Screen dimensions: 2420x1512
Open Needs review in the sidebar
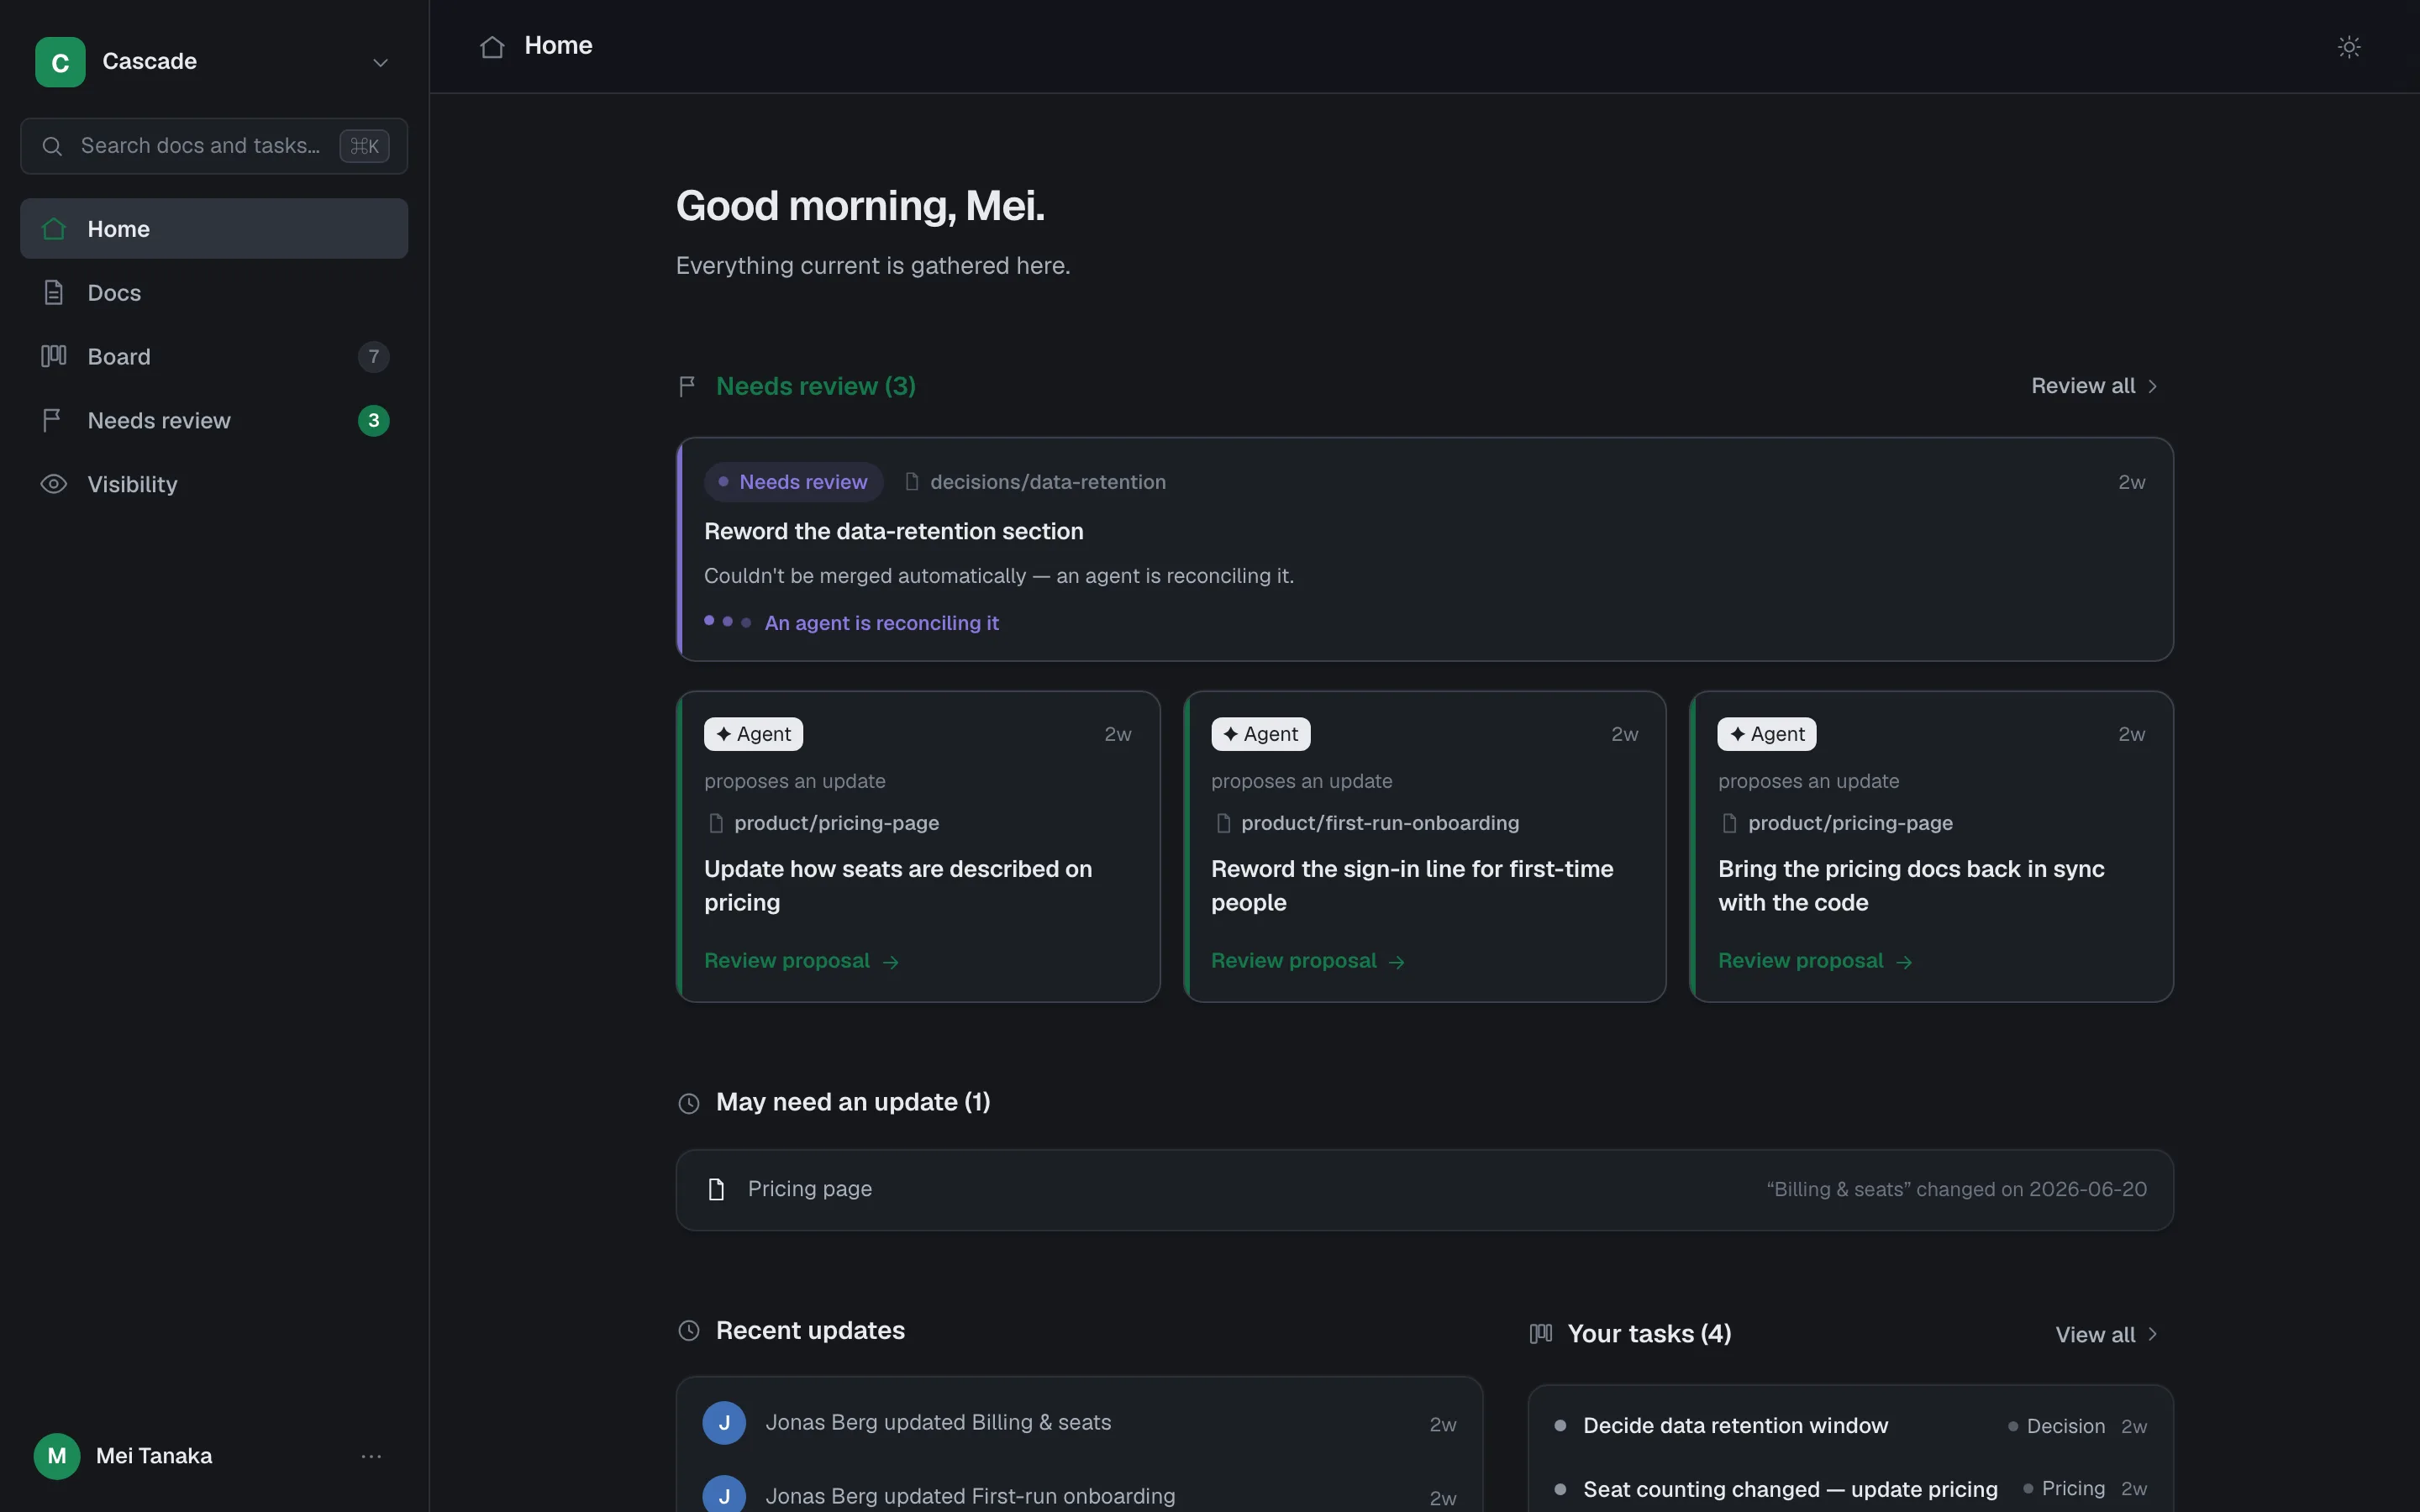pyautogui.click(x=214, y=421)
